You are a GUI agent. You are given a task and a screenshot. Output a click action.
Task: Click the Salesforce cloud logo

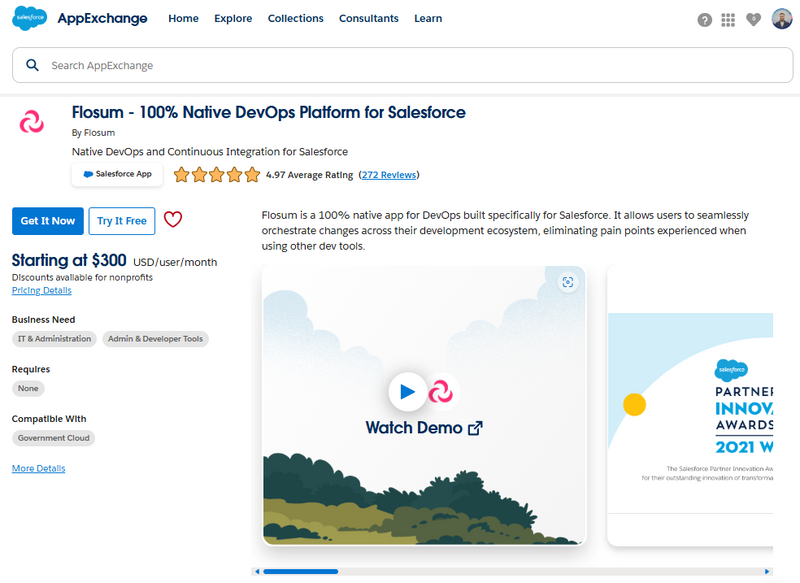point(29,18)
